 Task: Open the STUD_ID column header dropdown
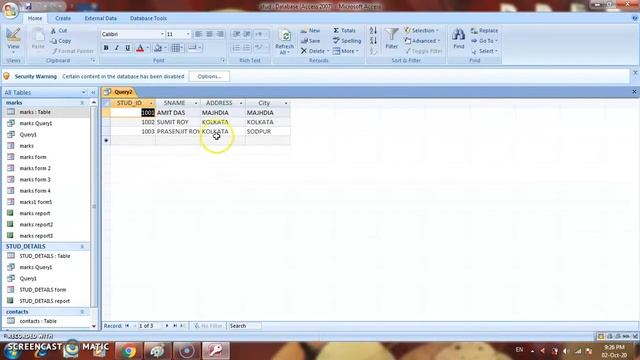(x=151, y=103)
